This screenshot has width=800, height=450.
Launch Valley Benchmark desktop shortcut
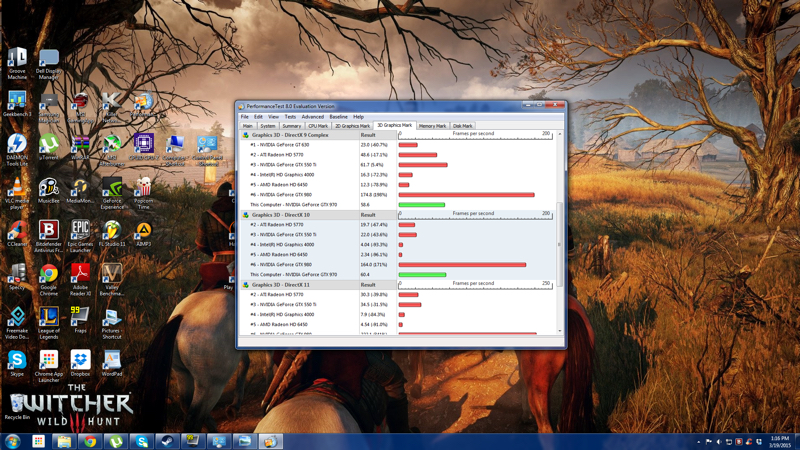click(x=112, y=280)
